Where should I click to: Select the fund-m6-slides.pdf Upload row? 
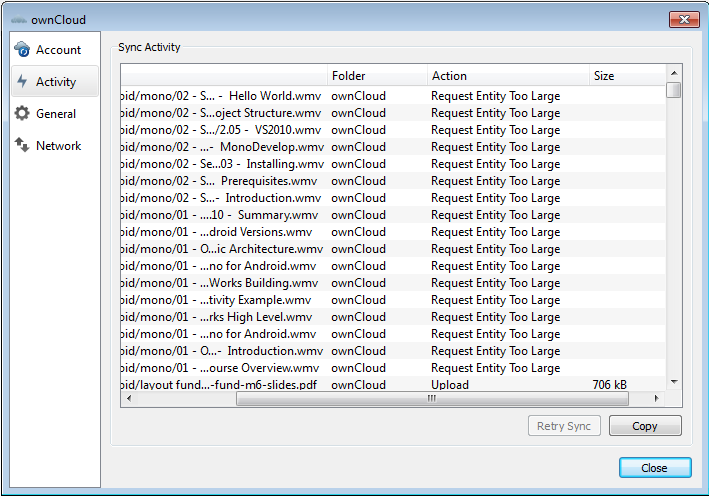tap(340, 385)
